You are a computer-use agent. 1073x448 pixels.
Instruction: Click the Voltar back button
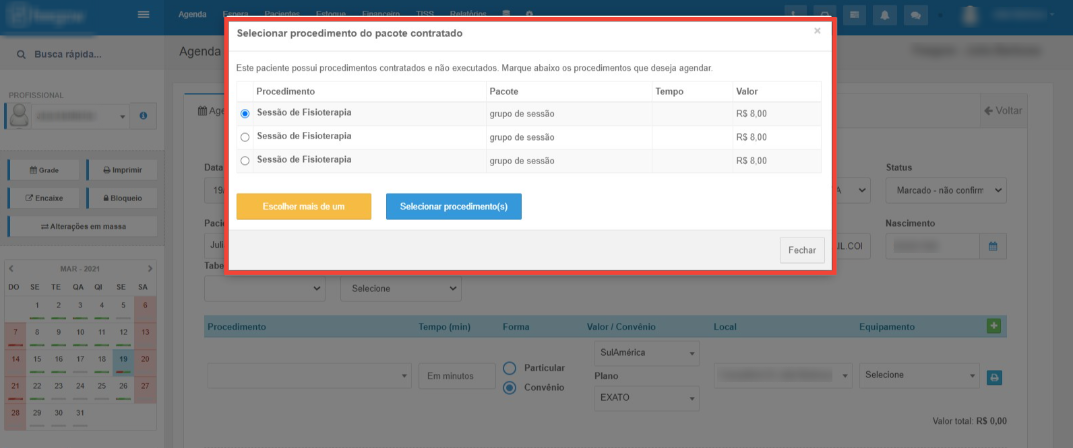[x=1003, y=111]
